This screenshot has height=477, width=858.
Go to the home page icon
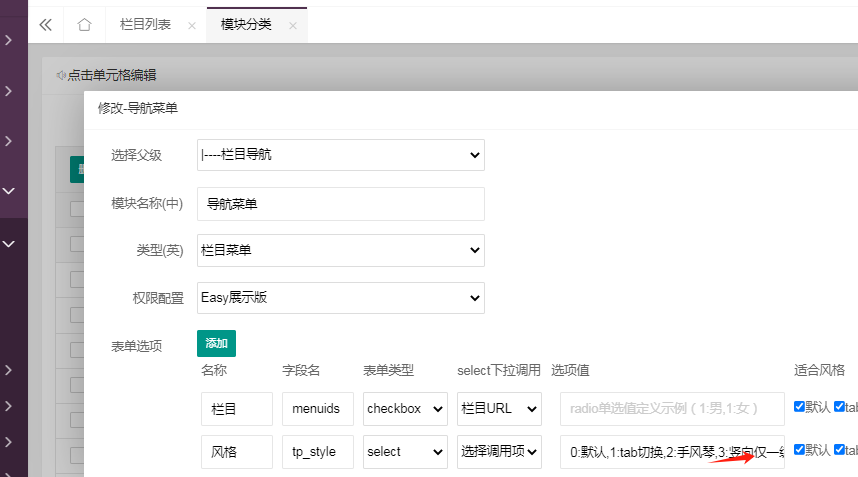(85, 25)
